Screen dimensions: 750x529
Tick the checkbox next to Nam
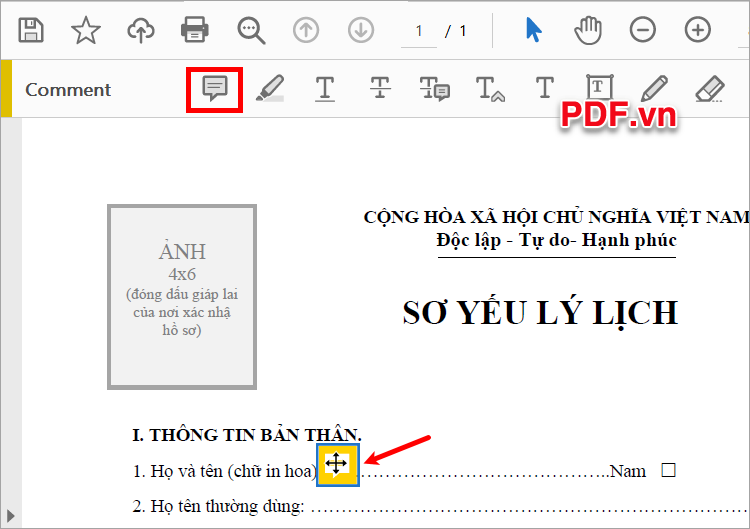point(668,470)
